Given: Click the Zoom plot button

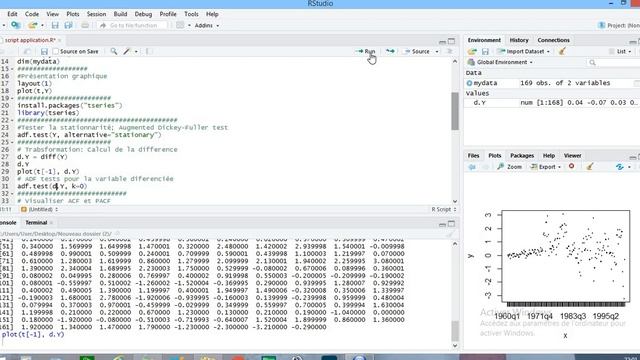Looking at the screenshot, I should coord(509,167).
